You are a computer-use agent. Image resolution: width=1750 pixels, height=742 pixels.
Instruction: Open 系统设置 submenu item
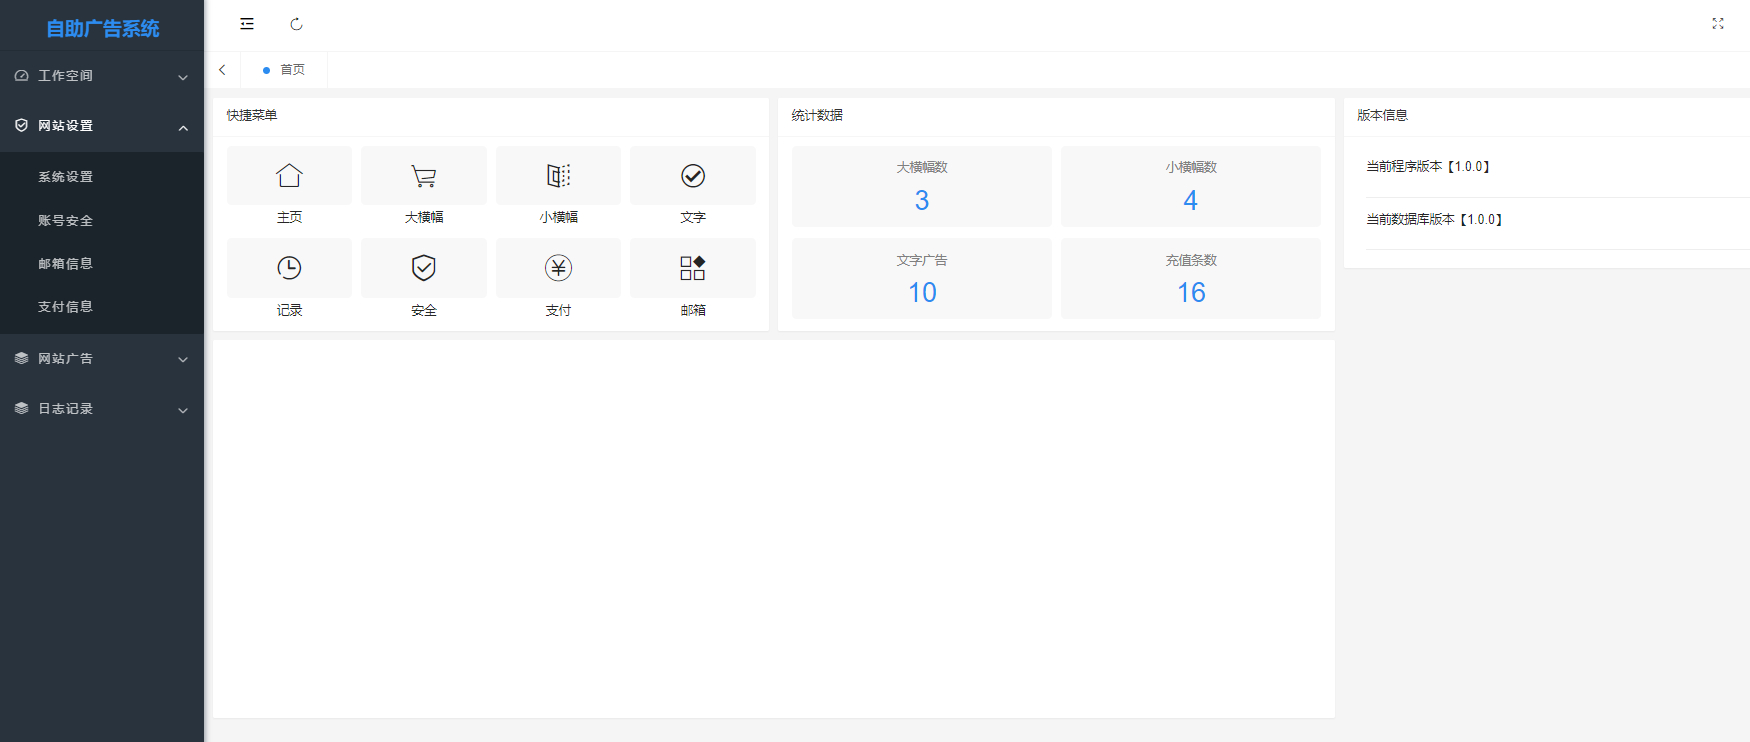[66, 177]
